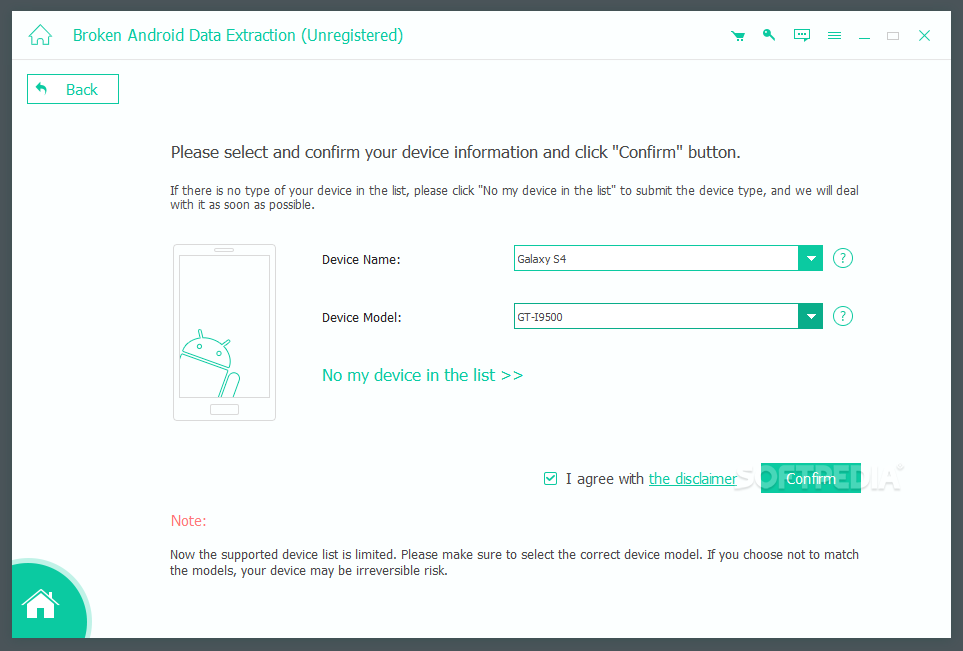Go back using the Back button
The width and height of the screenshot is (963, 651).
72,89
